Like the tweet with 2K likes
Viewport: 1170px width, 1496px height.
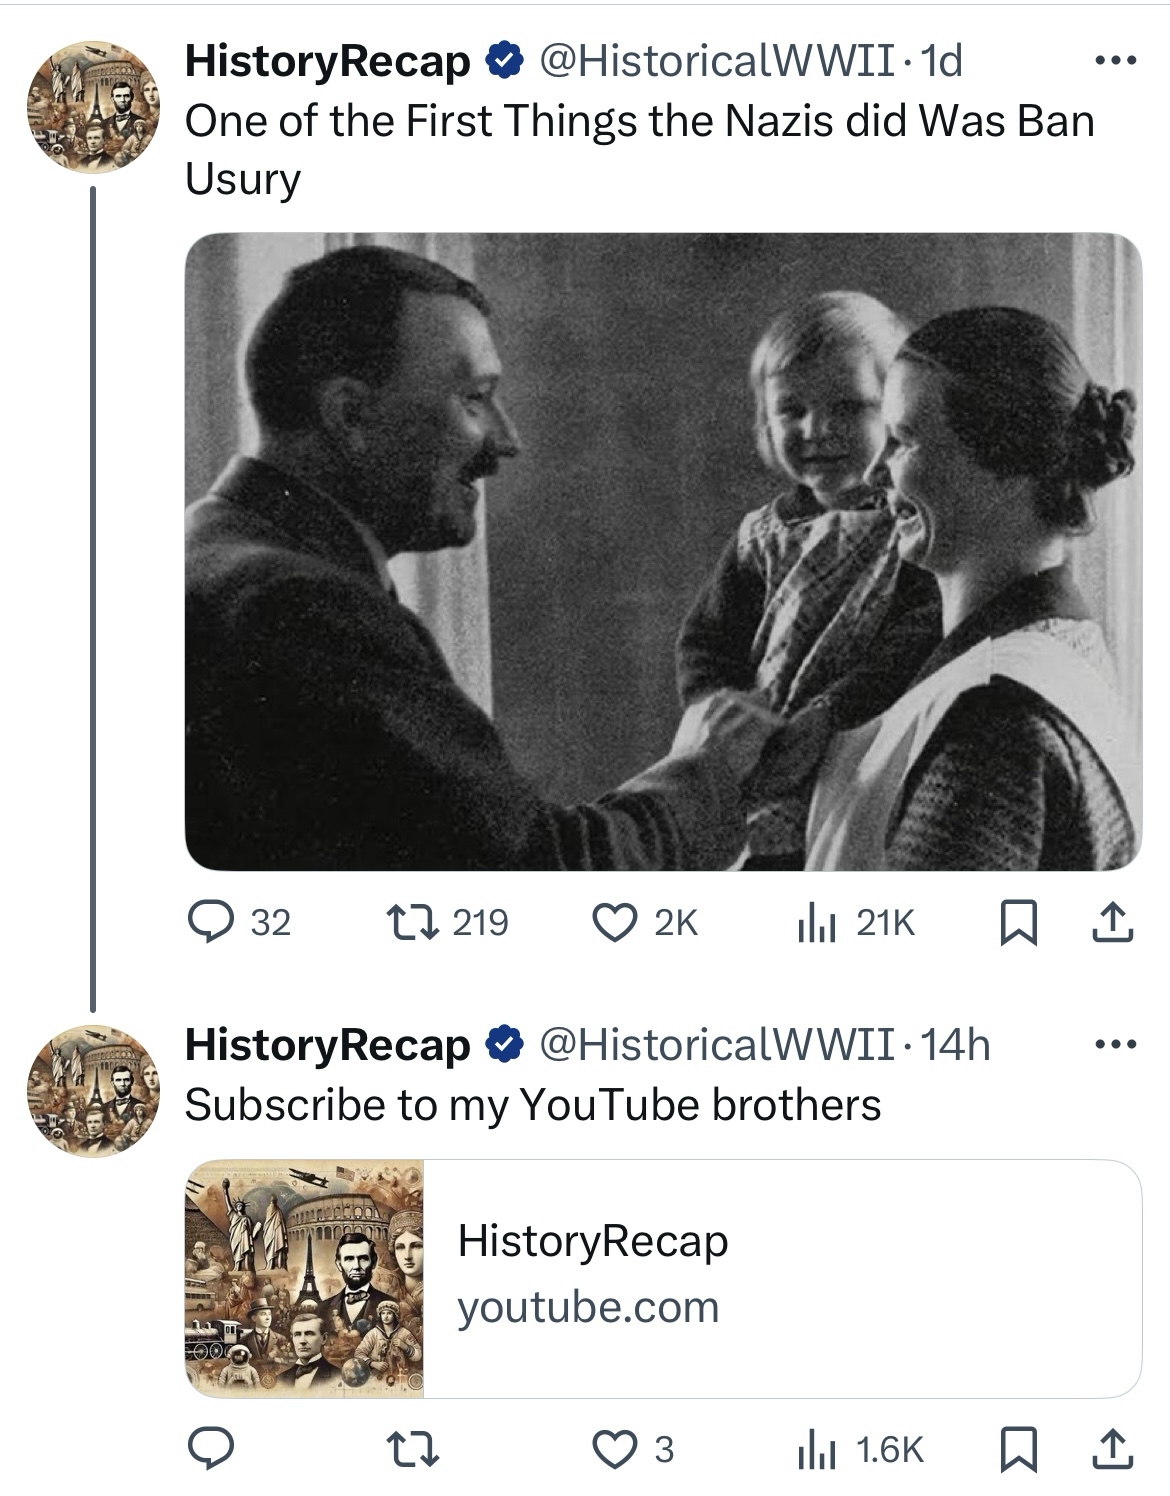pyautogui.click(x=614, y=922)
